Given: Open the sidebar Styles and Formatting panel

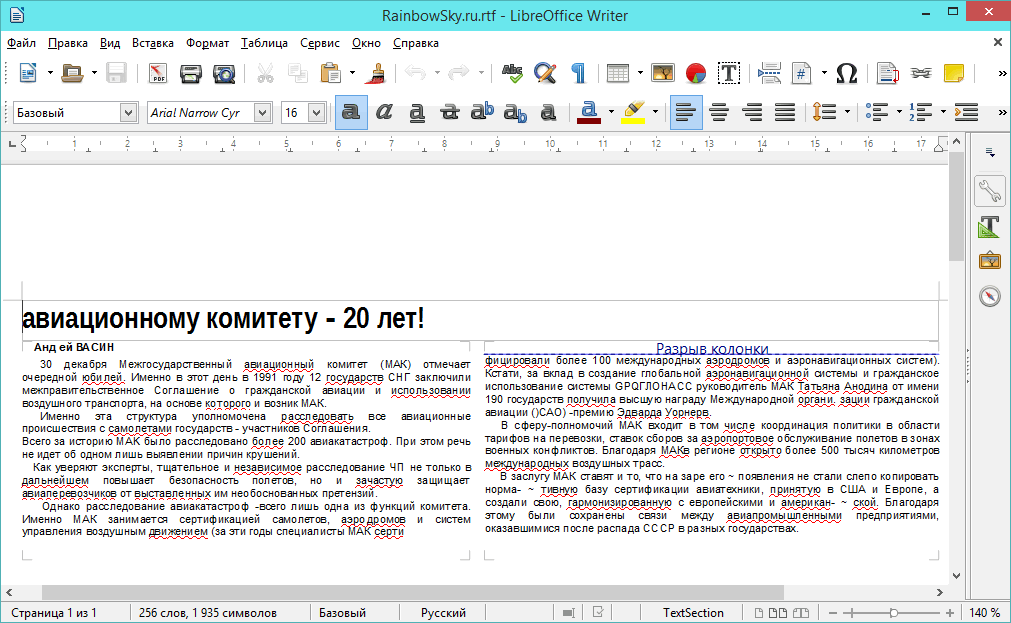Looking at the screenshot, I should [x=990, y=226].
